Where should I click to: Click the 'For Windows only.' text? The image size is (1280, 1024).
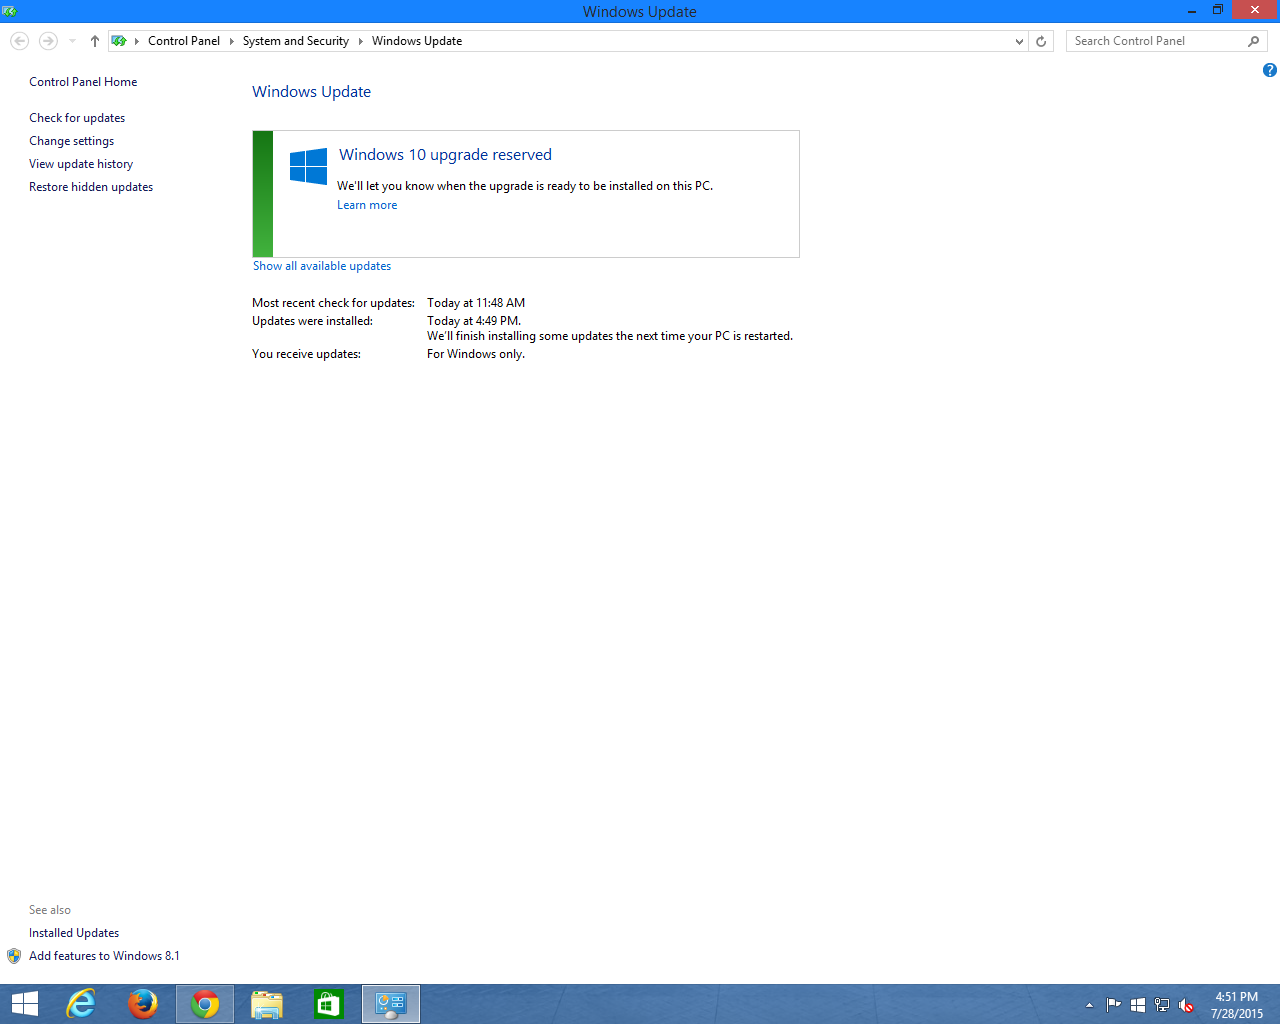(476, 354)
